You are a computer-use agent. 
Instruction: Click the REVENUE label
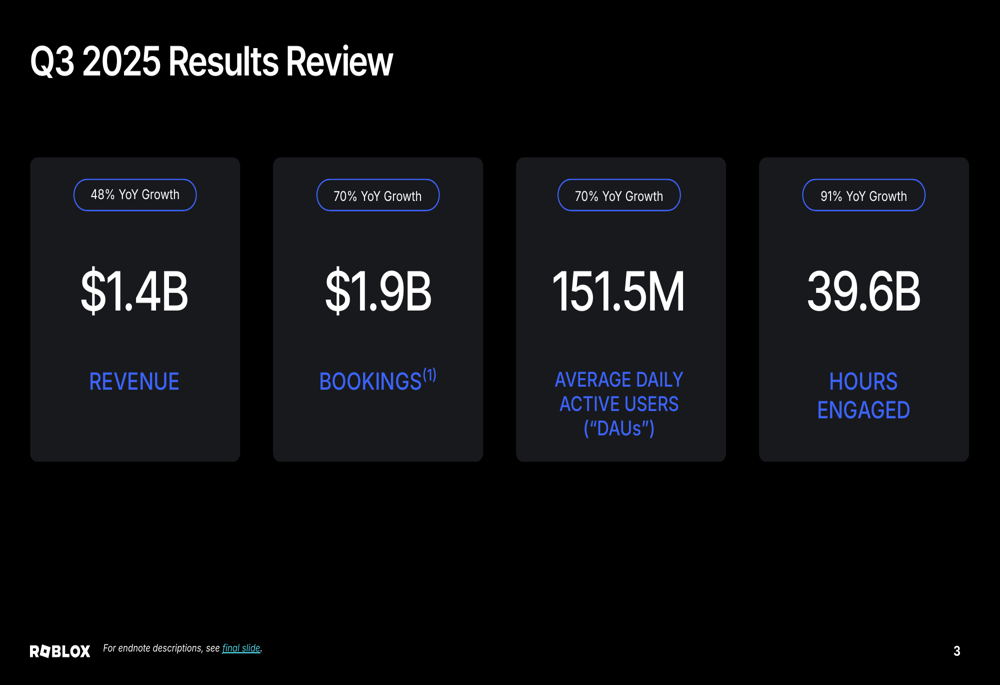134,382
